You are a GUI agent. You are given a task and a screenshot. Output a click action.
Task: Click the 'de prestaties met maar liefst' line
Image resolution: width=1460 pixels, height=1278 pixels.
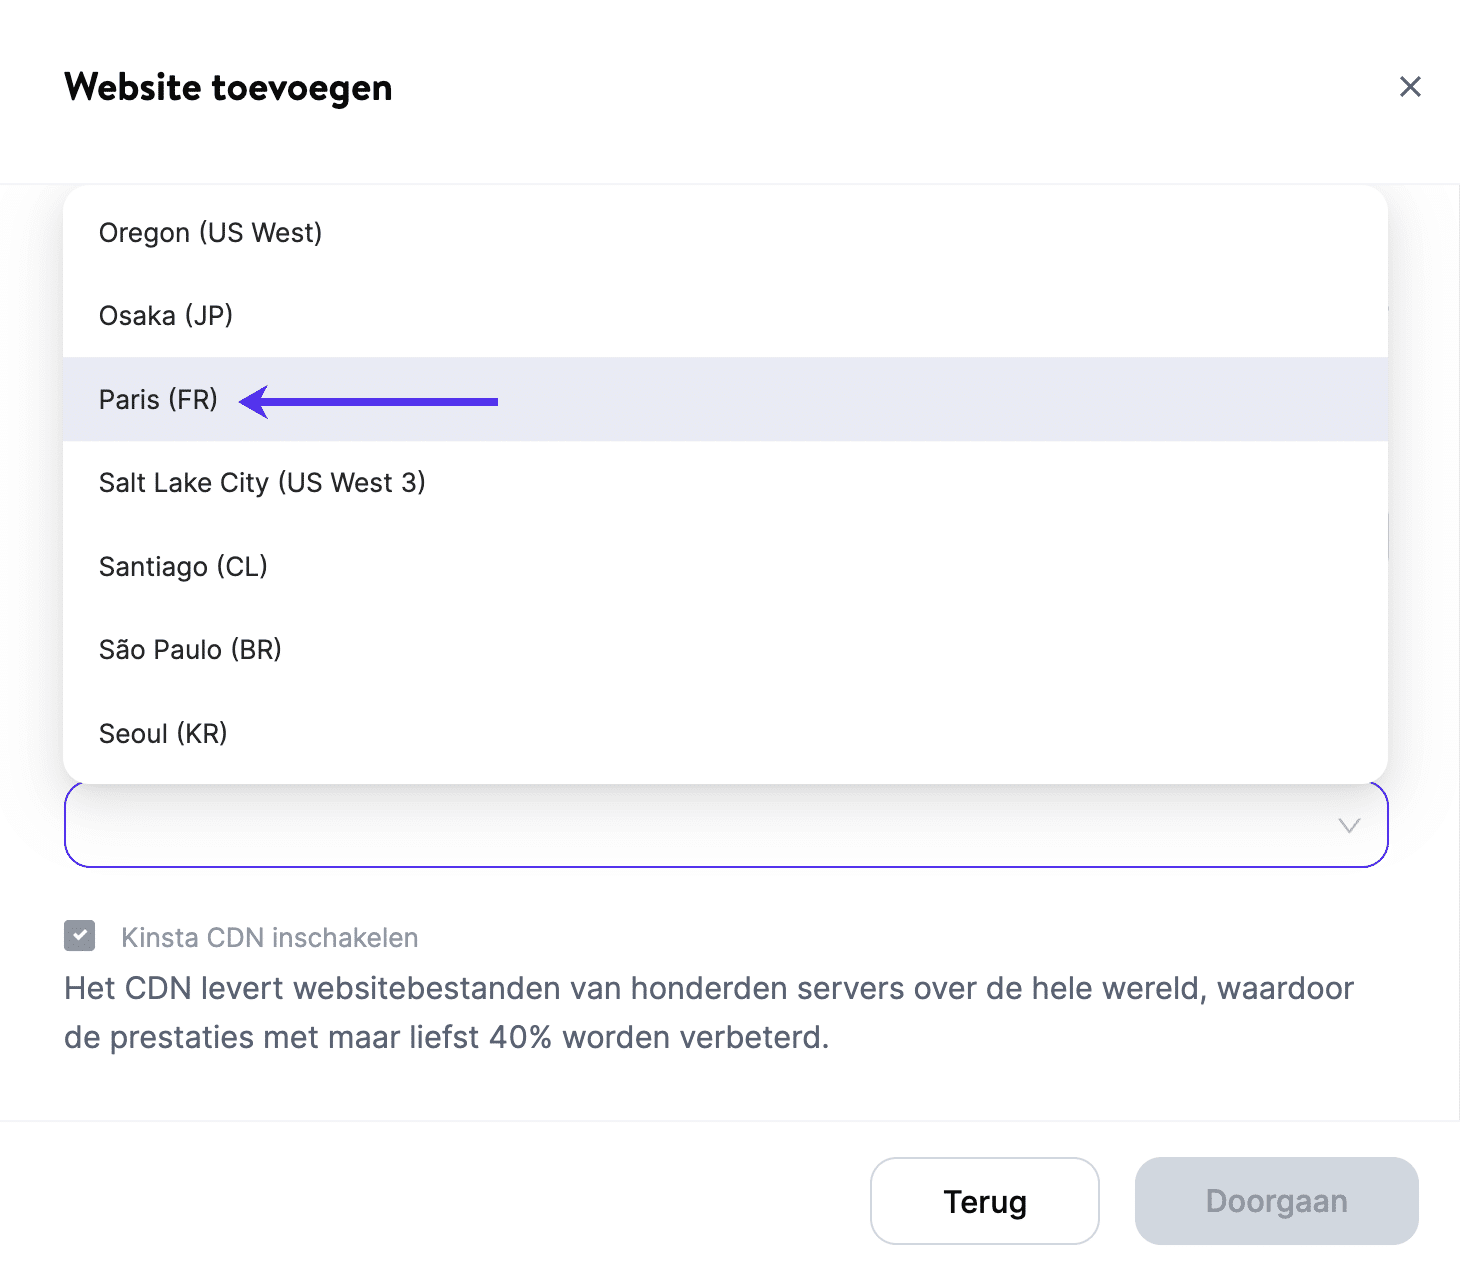pos(446,1037)
